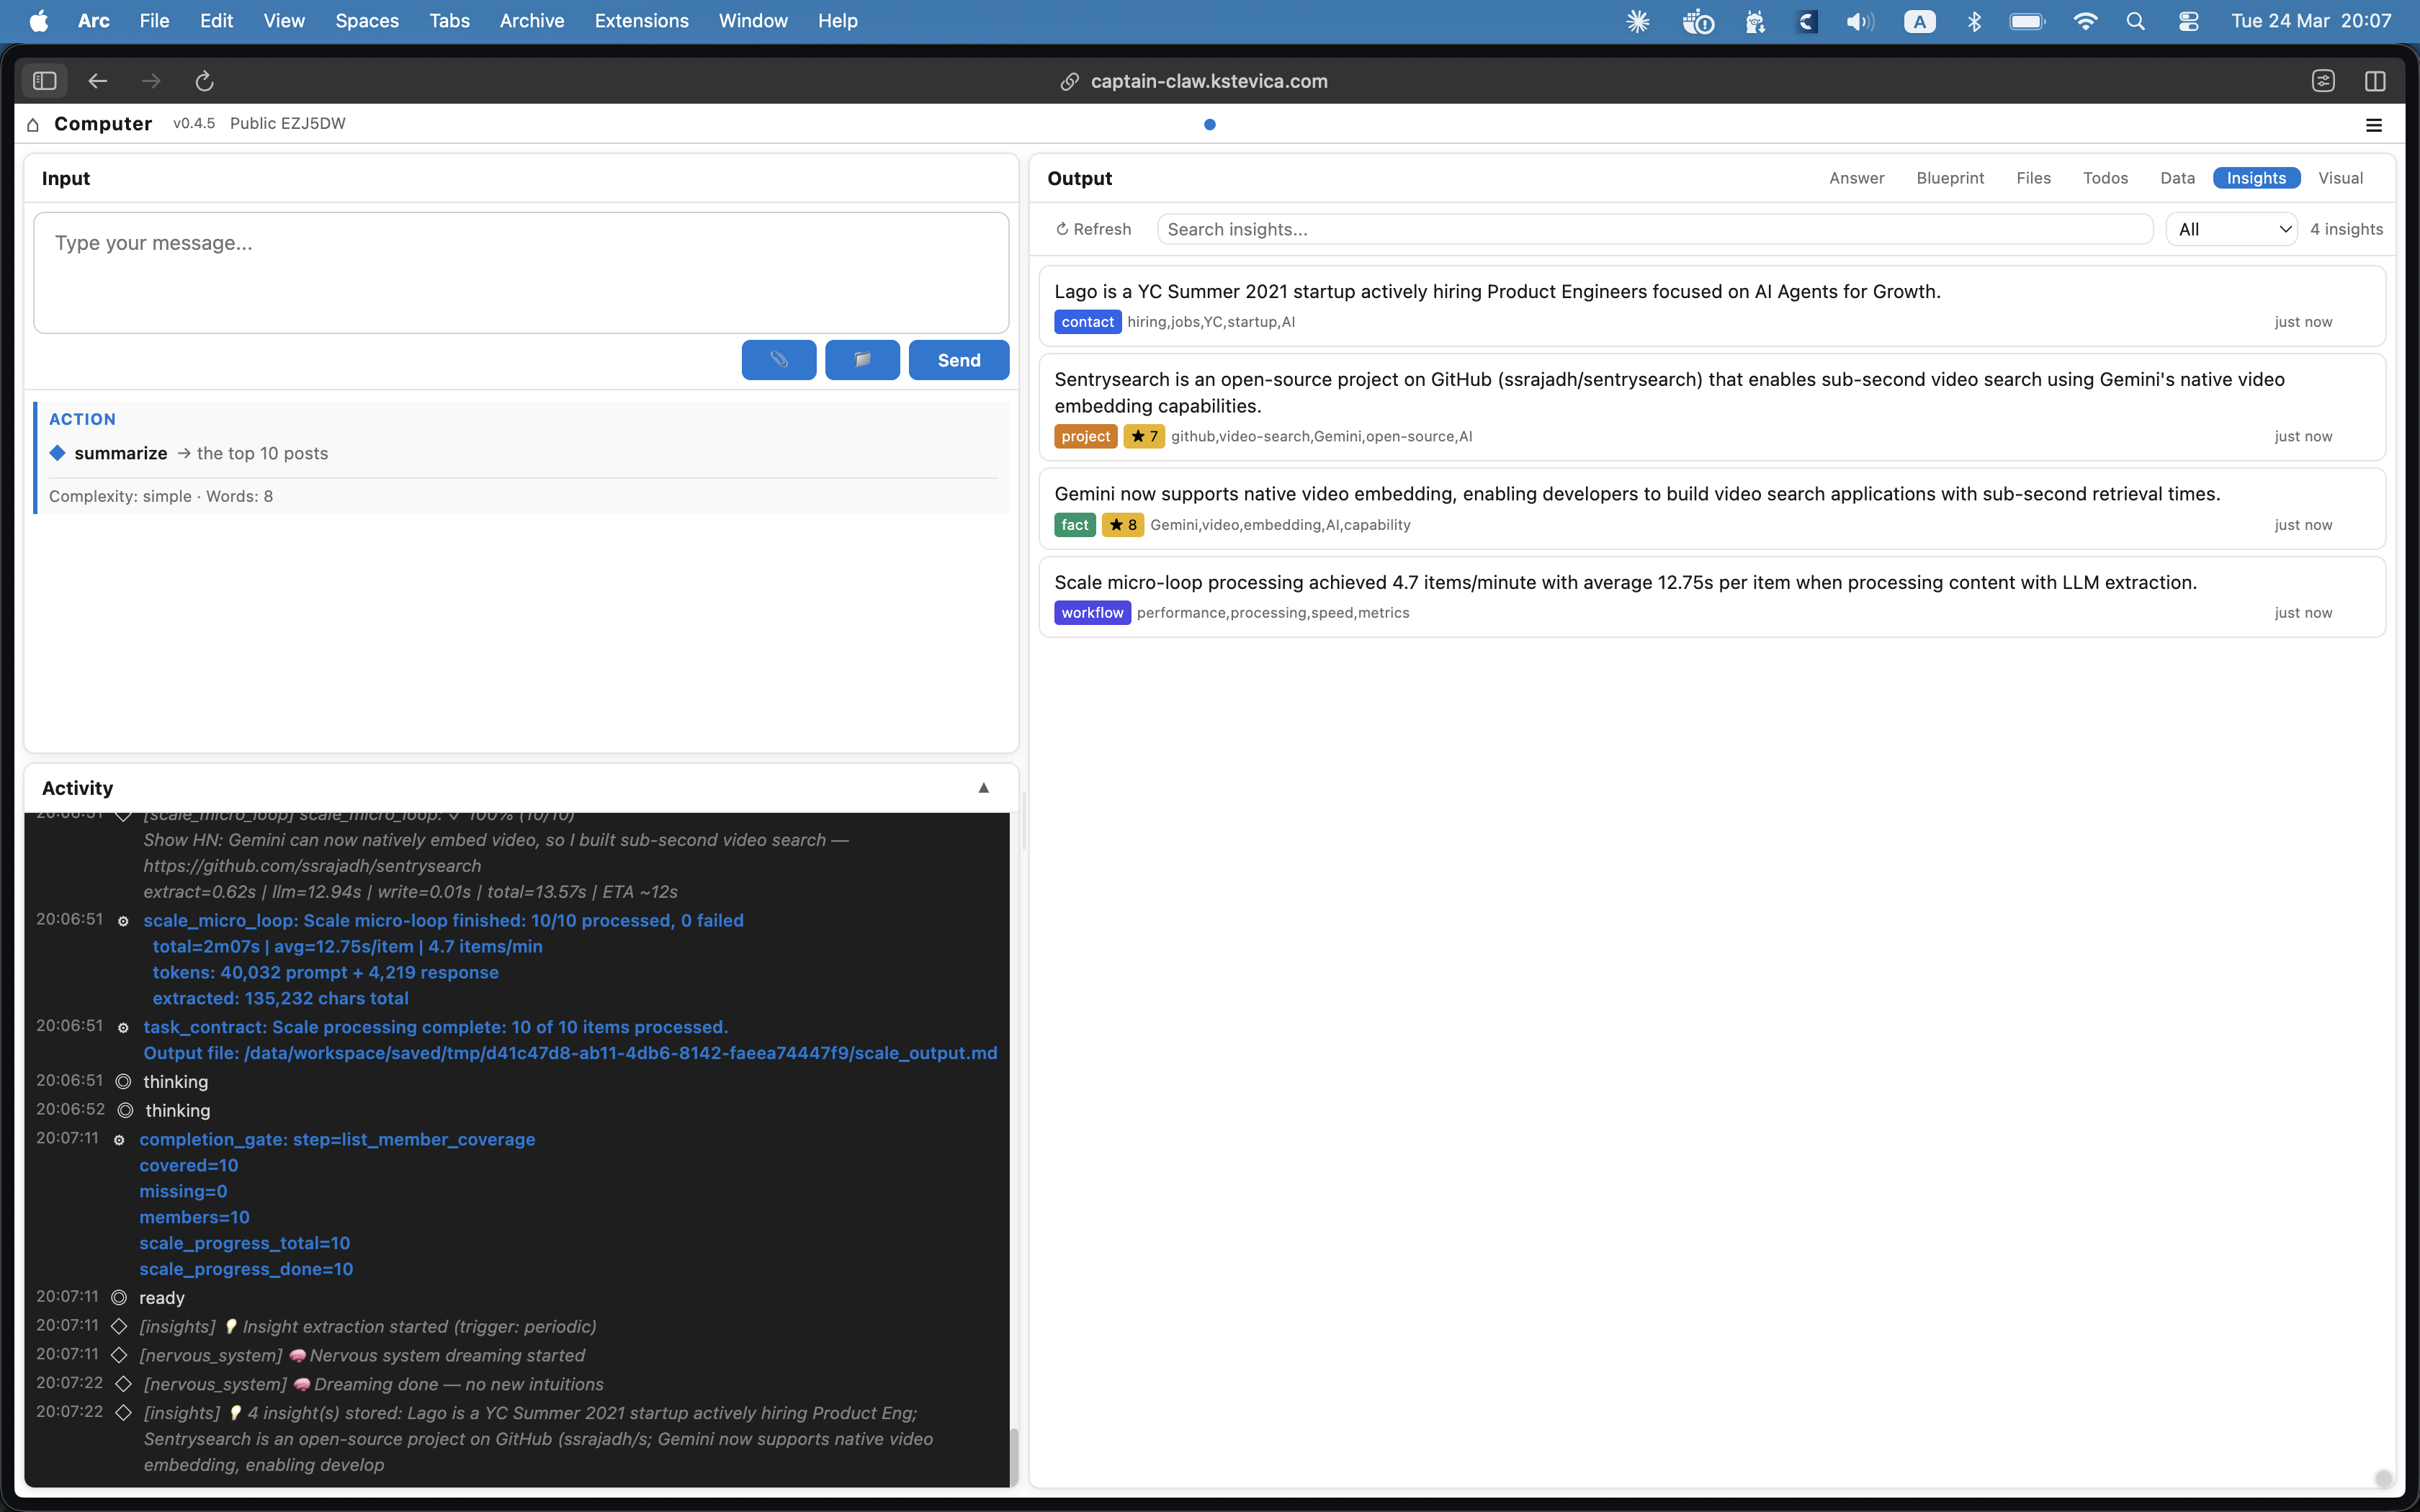Image resolution: width=2420 pixels, height=1512 pixels.
Task: Click the Send button
Action: tap(958, 360)
